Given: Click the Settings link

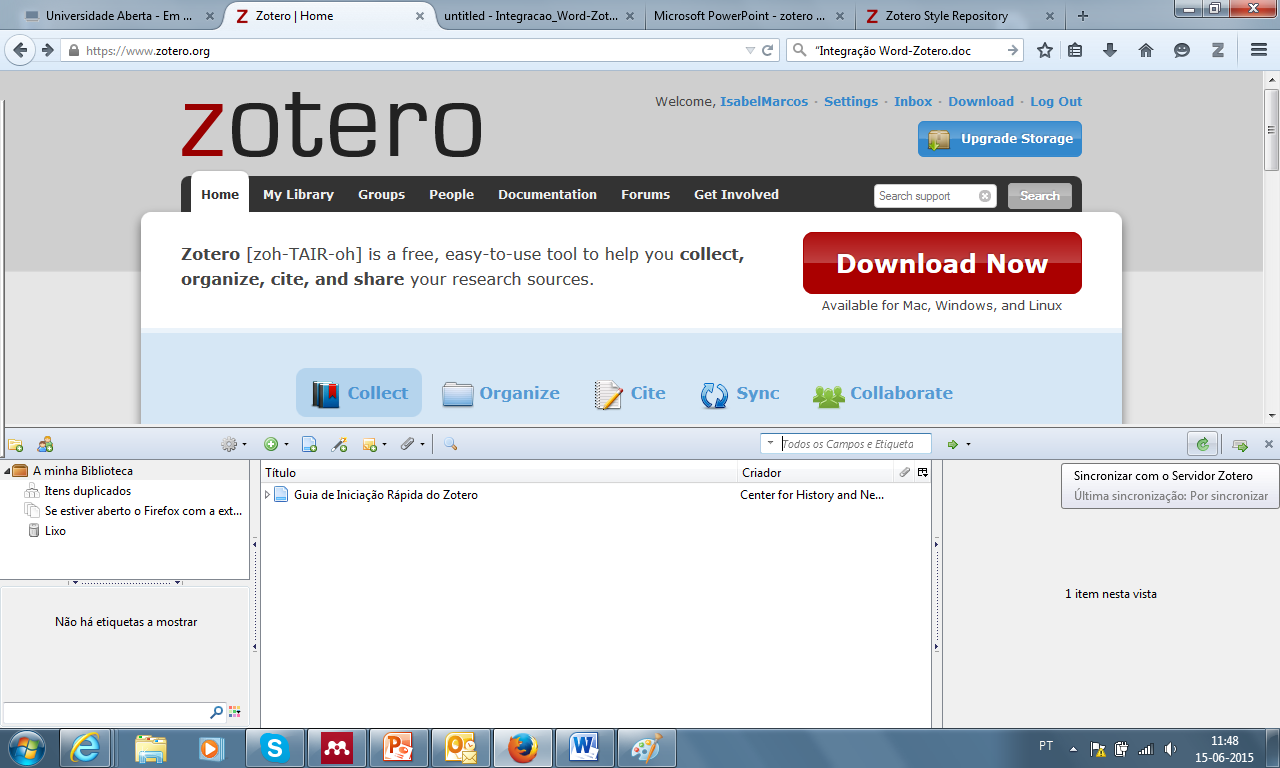Looking at the screenshot, I should 851,102.
